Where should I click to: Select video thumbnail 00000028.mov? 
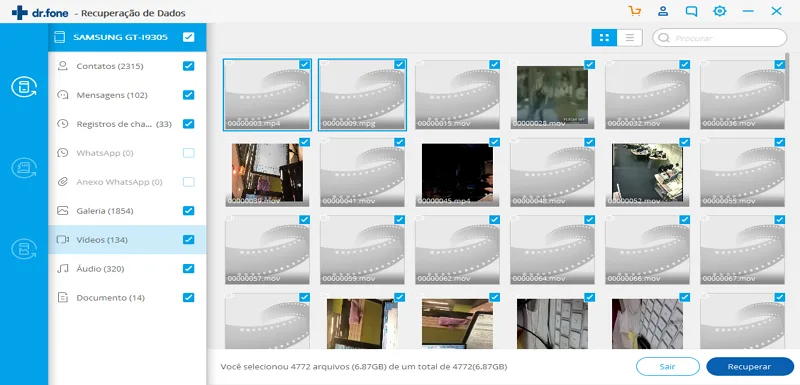coord(553,94)
